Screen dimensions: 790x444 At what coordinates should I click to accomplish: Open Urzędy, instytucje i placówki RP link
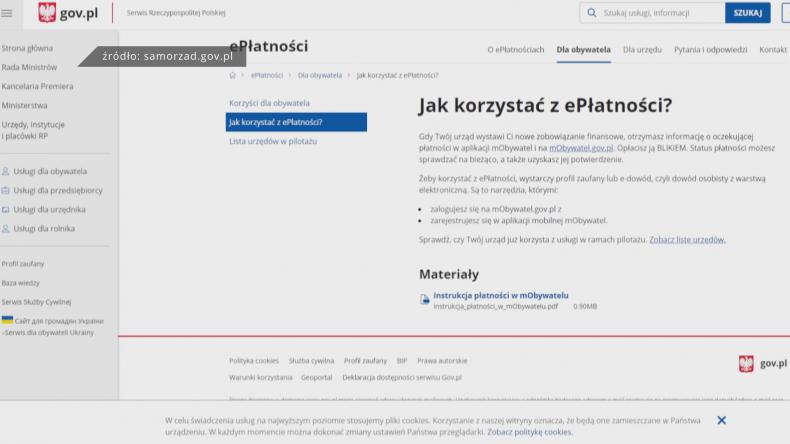(33, 130)
